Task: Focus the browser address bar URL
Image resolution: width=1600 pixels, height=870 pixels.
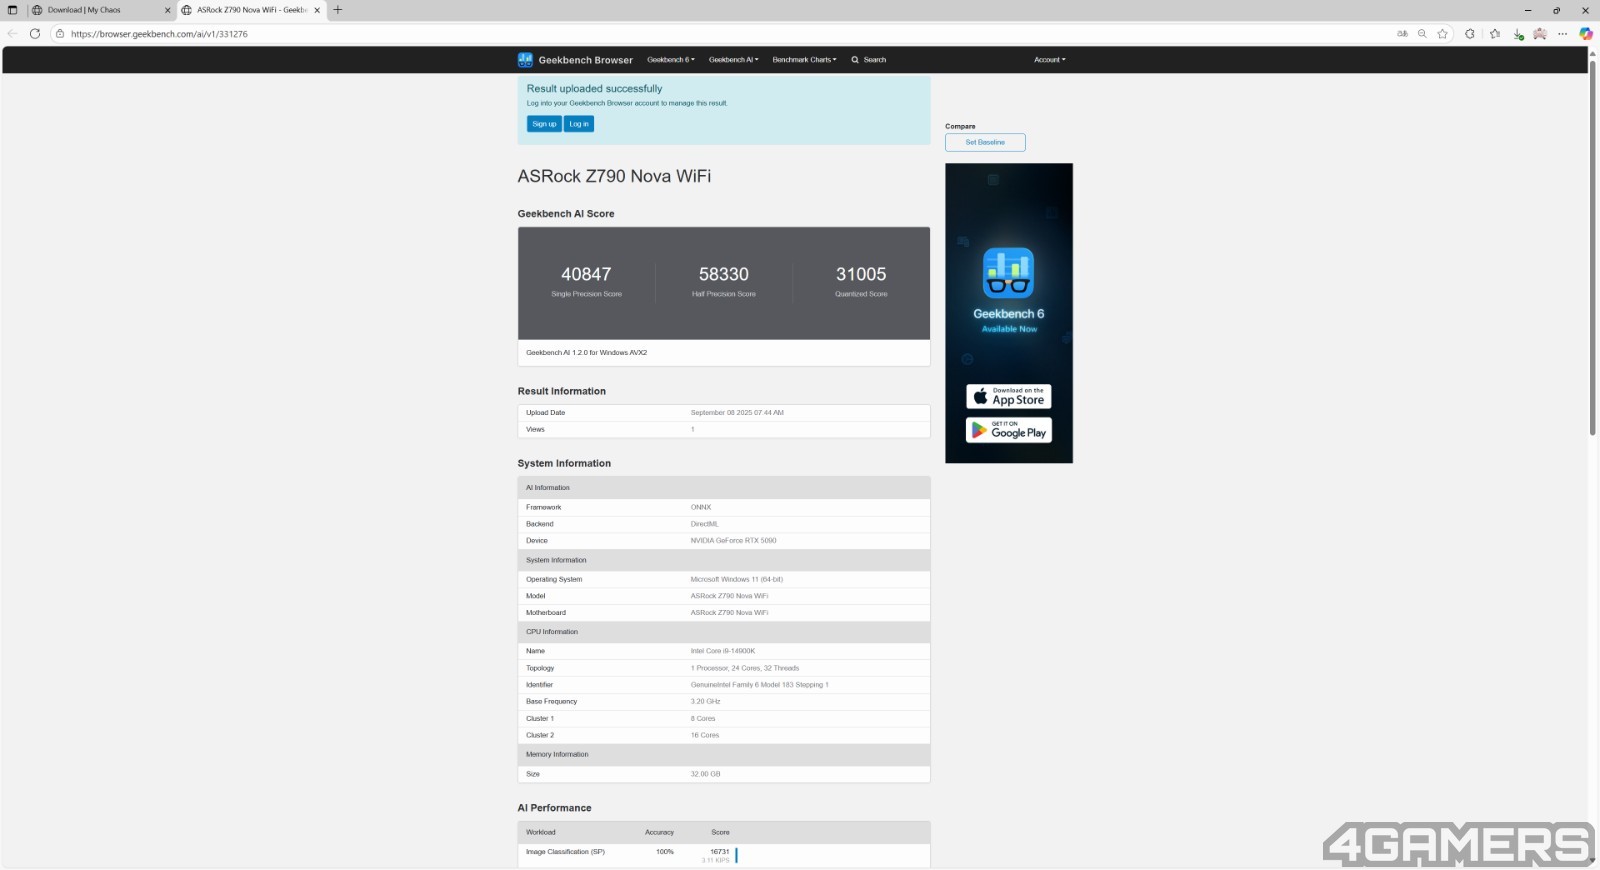Action: pos(159,34)
